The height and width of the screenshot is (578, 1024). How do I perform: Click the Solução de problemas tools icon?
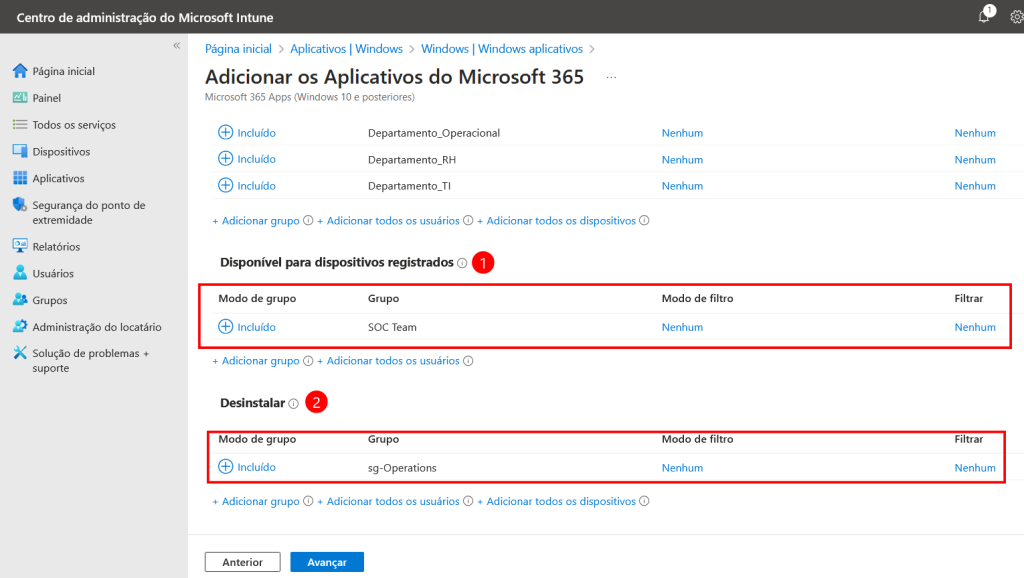(20, 353)
